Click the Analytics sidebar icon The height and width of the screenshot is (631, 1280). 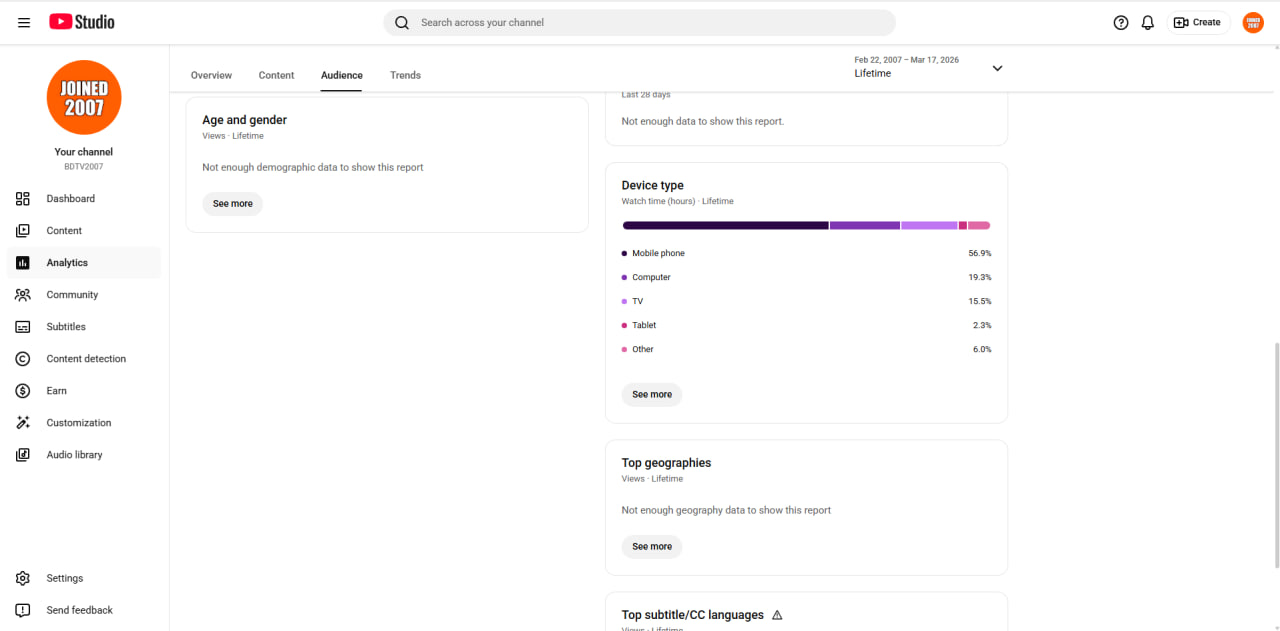click(x=23, y=263)
